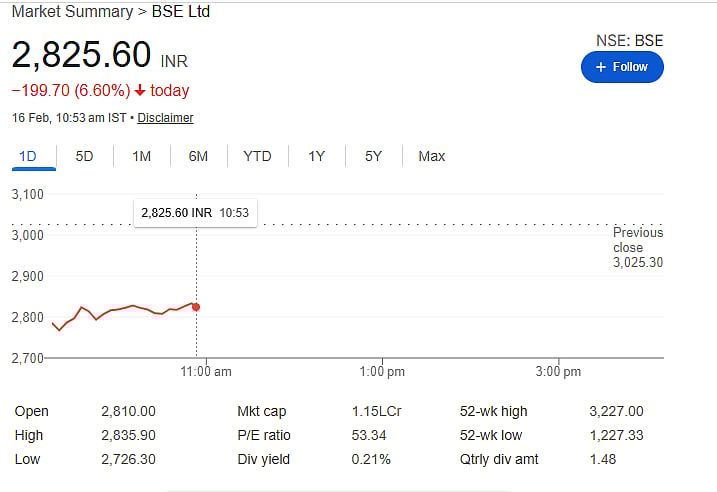Select the 6M time range tab
This screenshot has height=492, width=717.
coord(198,156)
